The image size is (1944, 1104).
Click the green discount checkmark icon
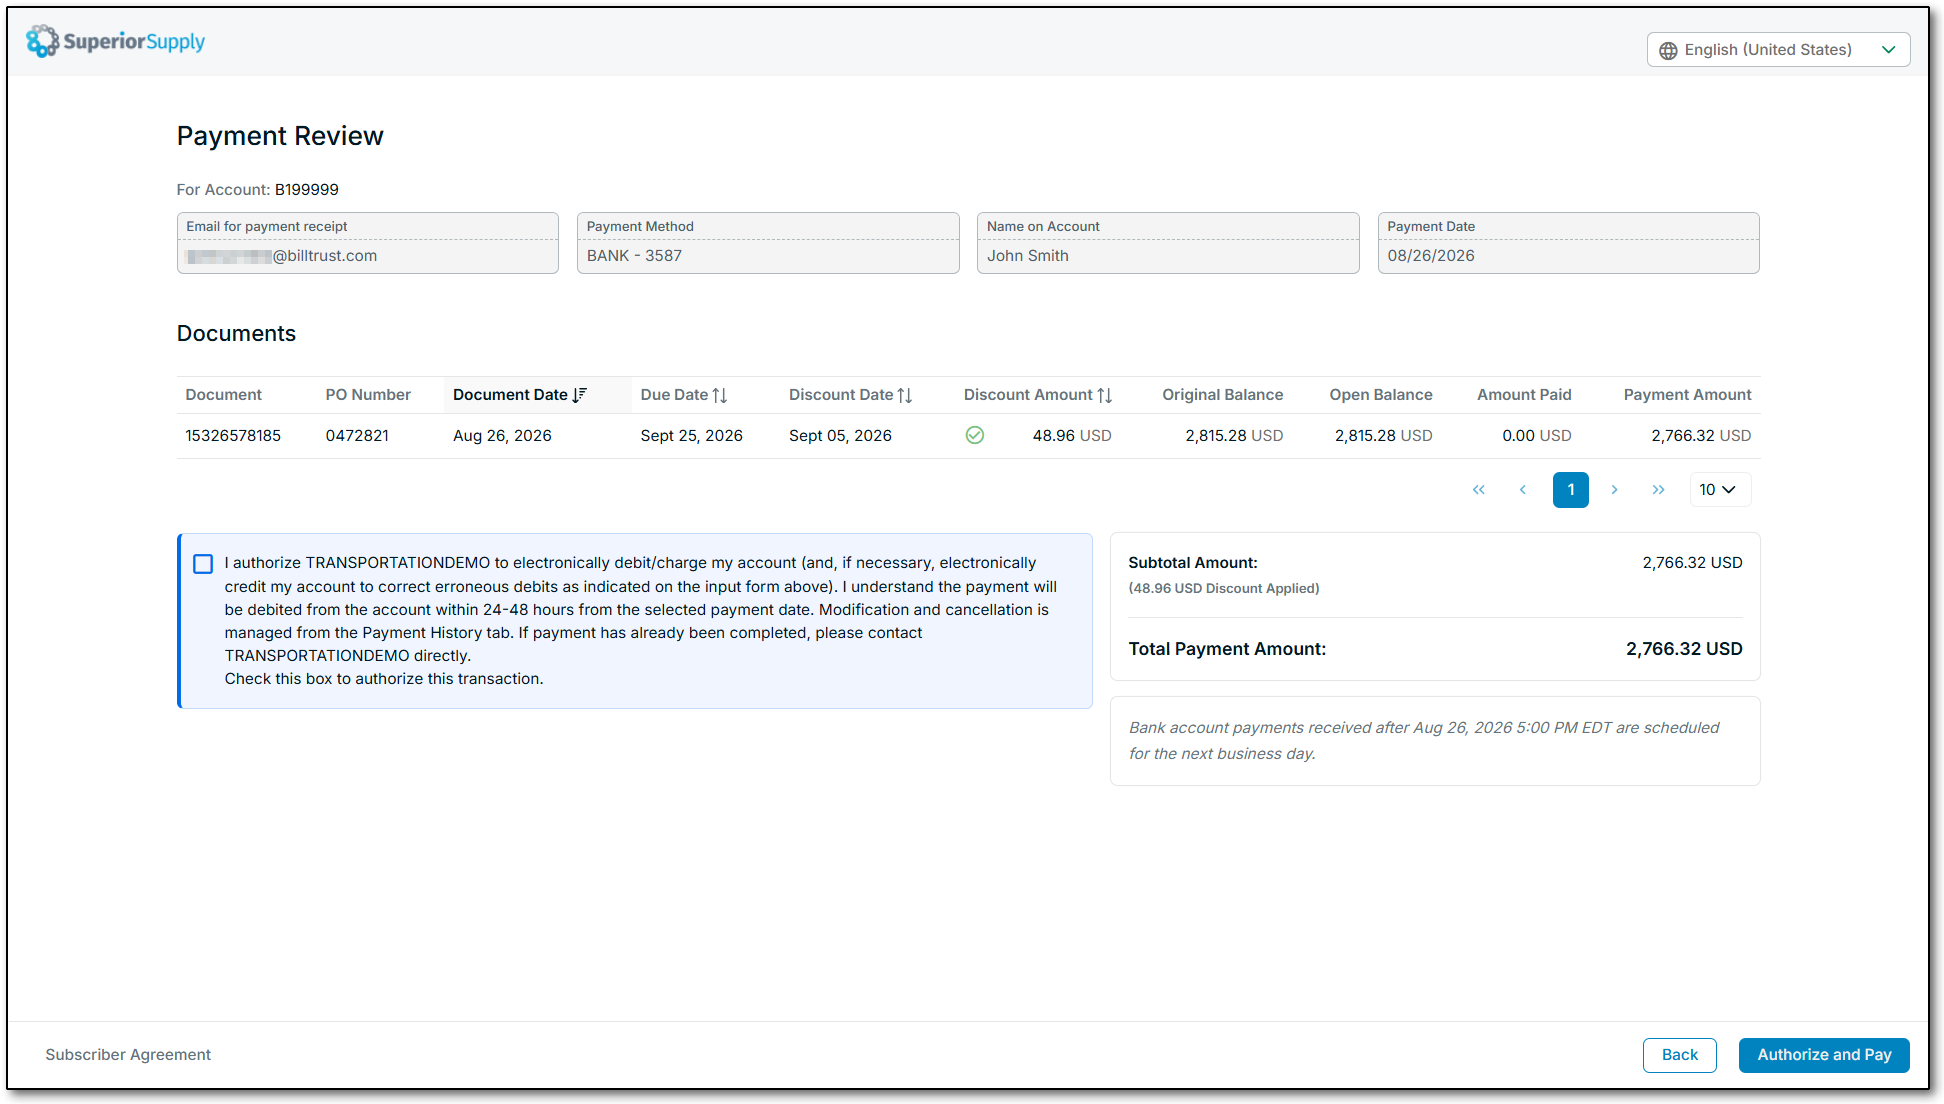click(975, 435)
